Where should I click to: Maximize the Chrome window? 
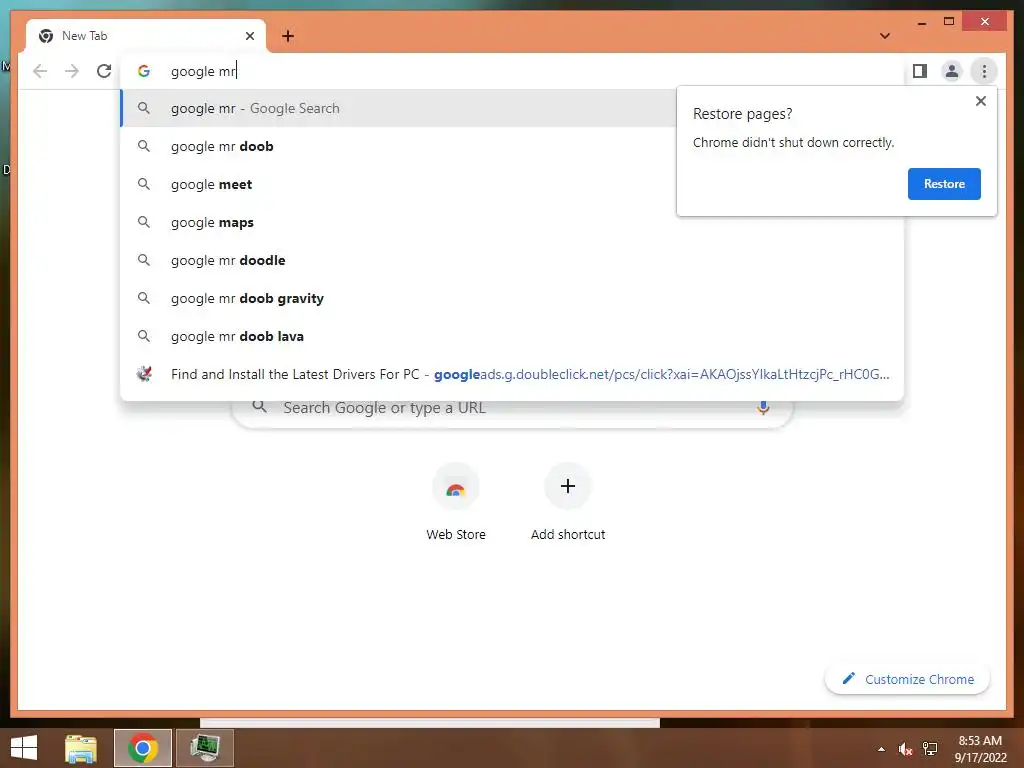click(x=949, y=22)
